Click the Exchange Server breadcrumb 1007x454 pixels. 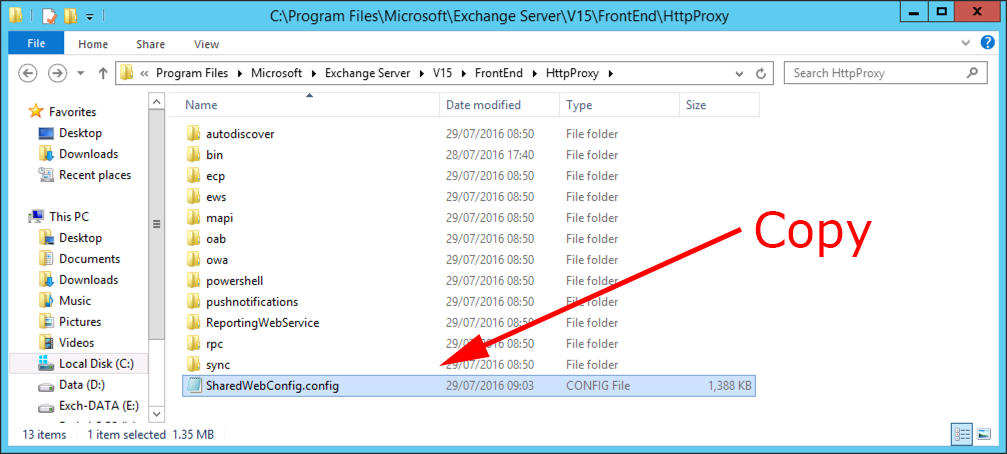click(367, 73)
